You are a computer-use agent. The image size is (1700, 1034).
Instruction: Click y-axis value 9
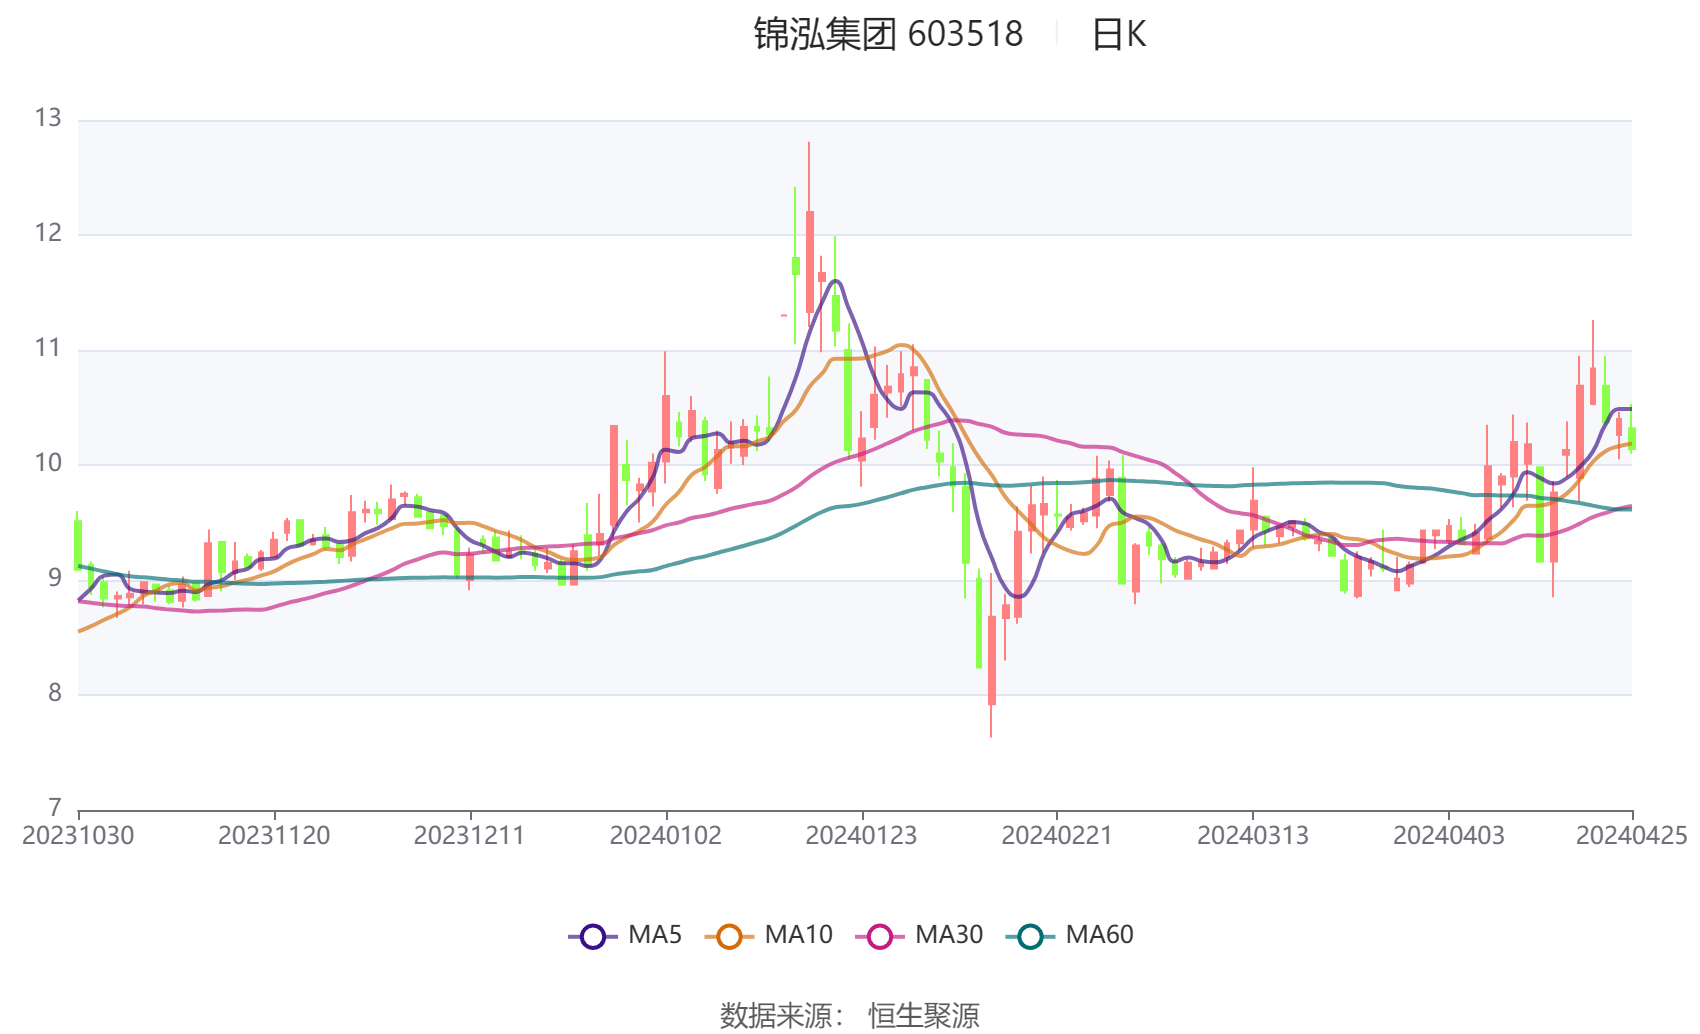[54, 579]
